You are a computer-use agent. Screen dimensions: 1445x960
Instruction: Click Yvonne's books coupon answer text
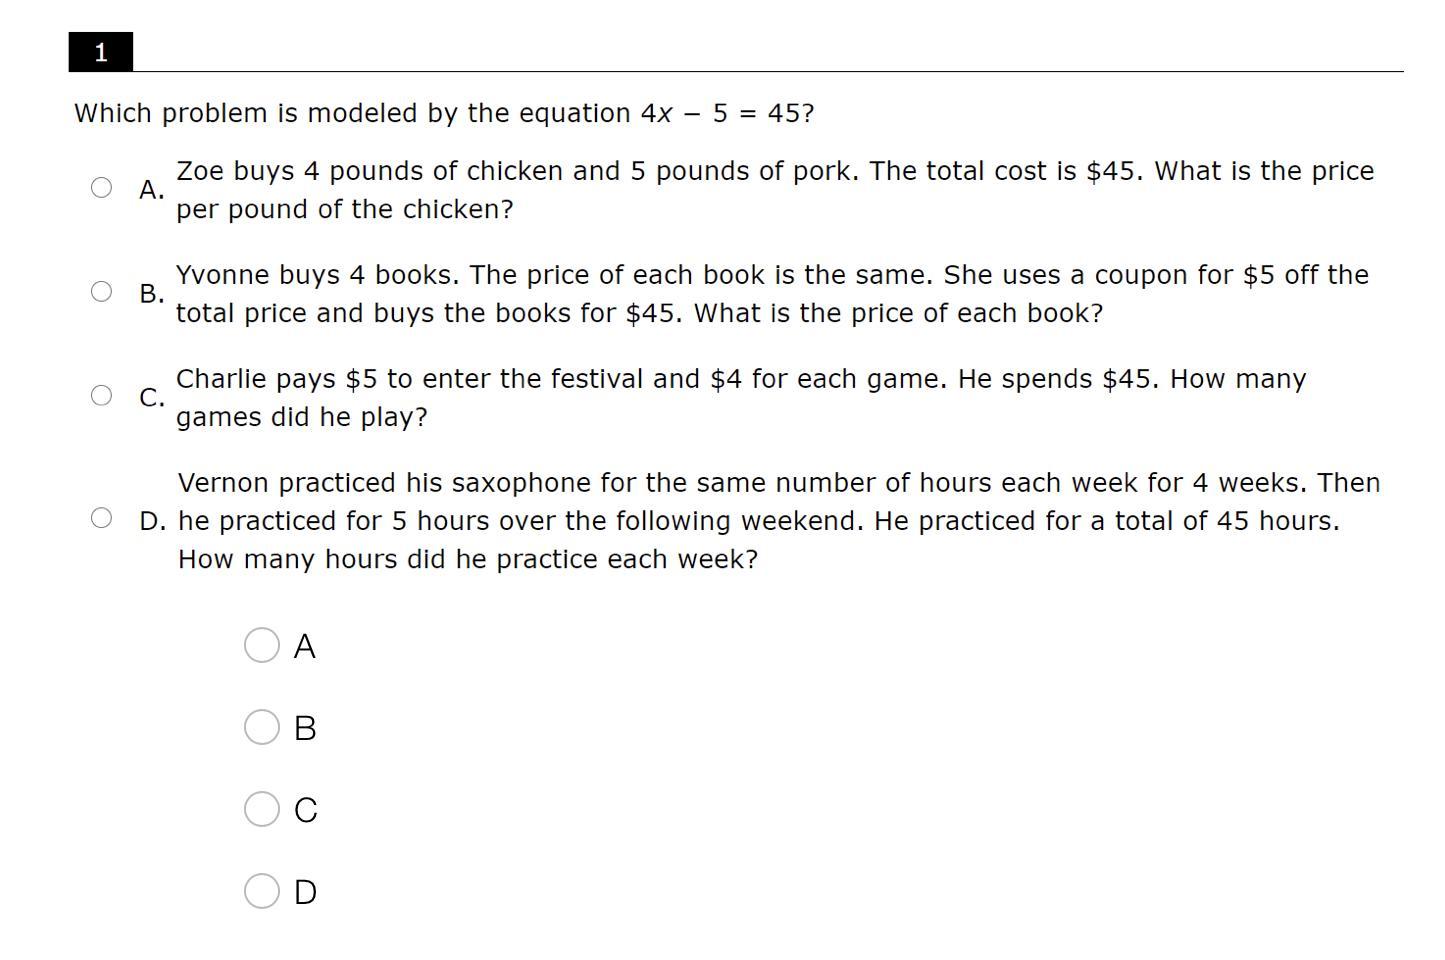tap(772, 293)
